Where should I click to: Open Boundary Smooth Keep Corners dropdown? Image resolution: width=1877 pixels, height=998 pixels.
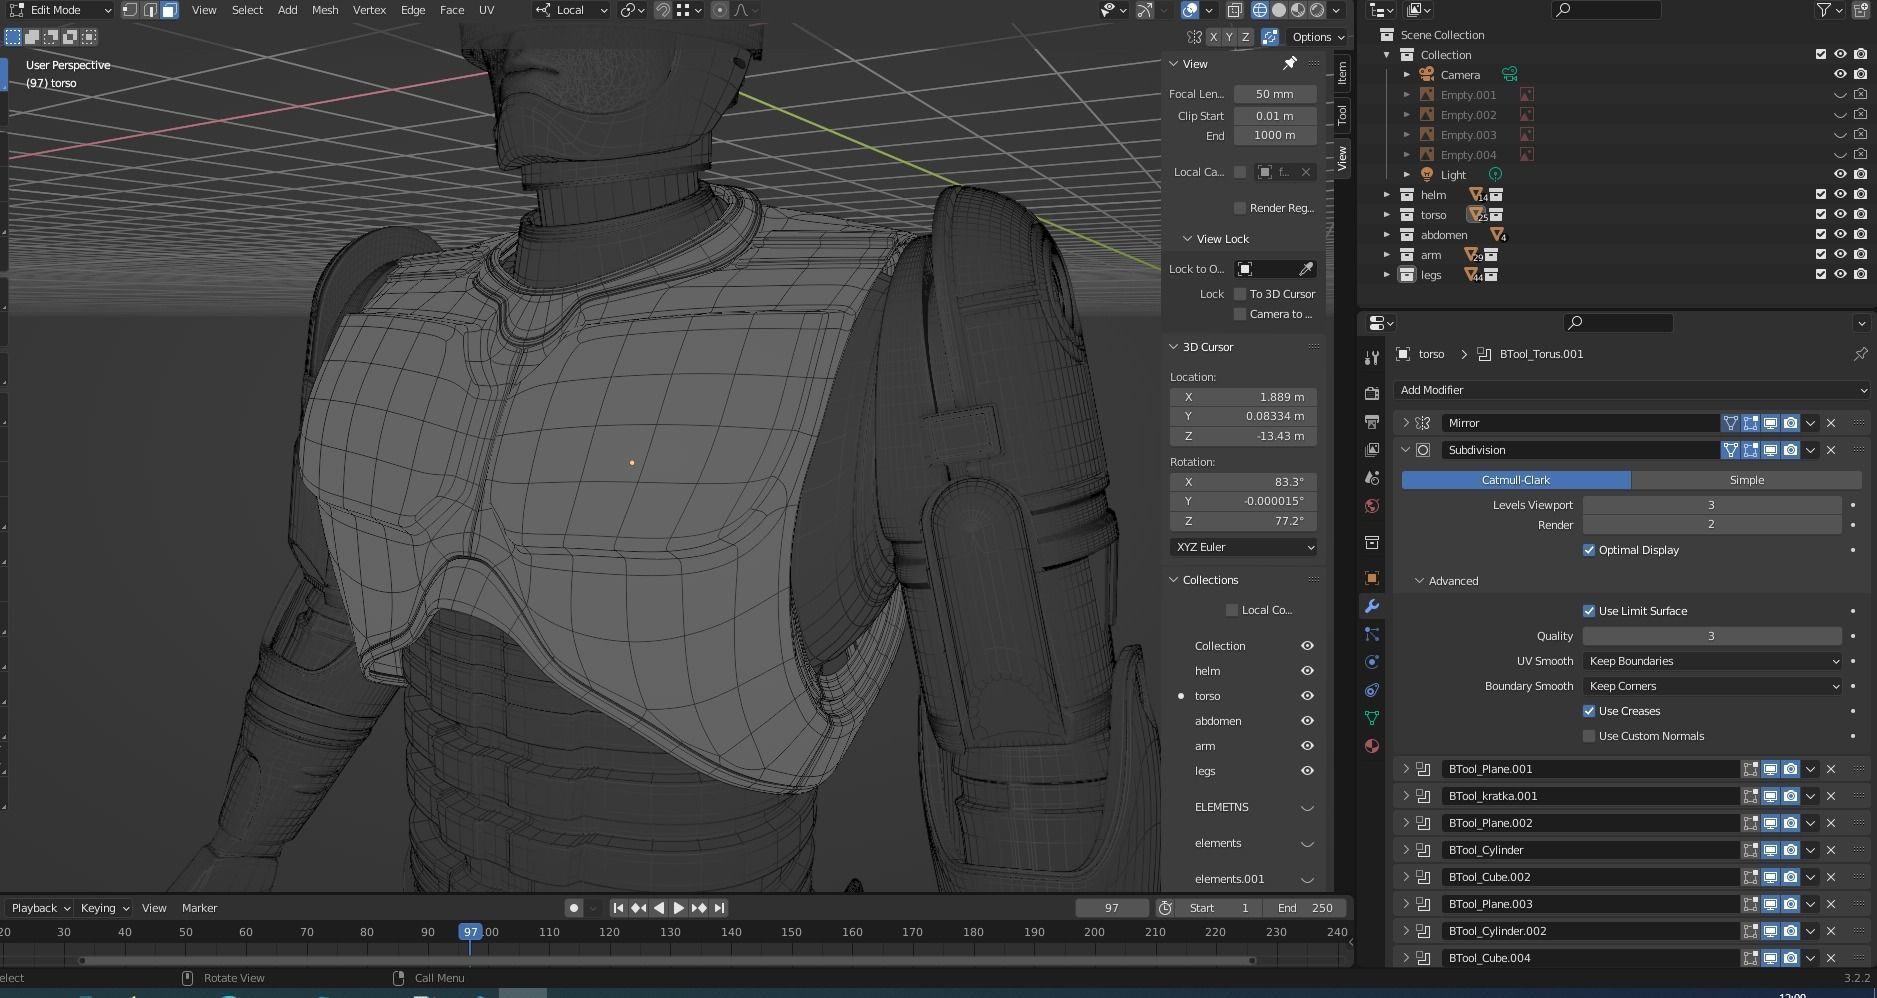tap(1712, 686)
